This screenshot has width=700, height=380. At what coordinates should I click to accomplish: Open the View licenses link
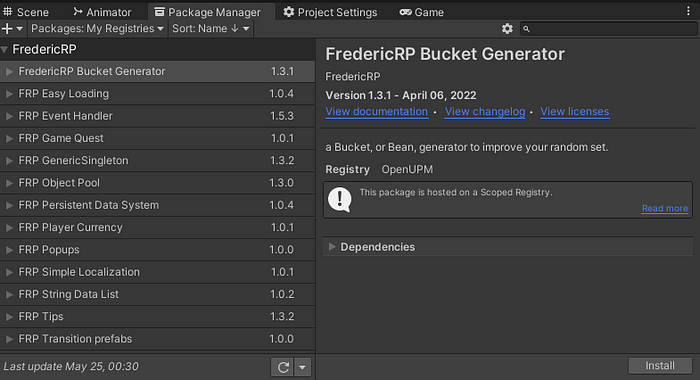[x=575, y=112]
